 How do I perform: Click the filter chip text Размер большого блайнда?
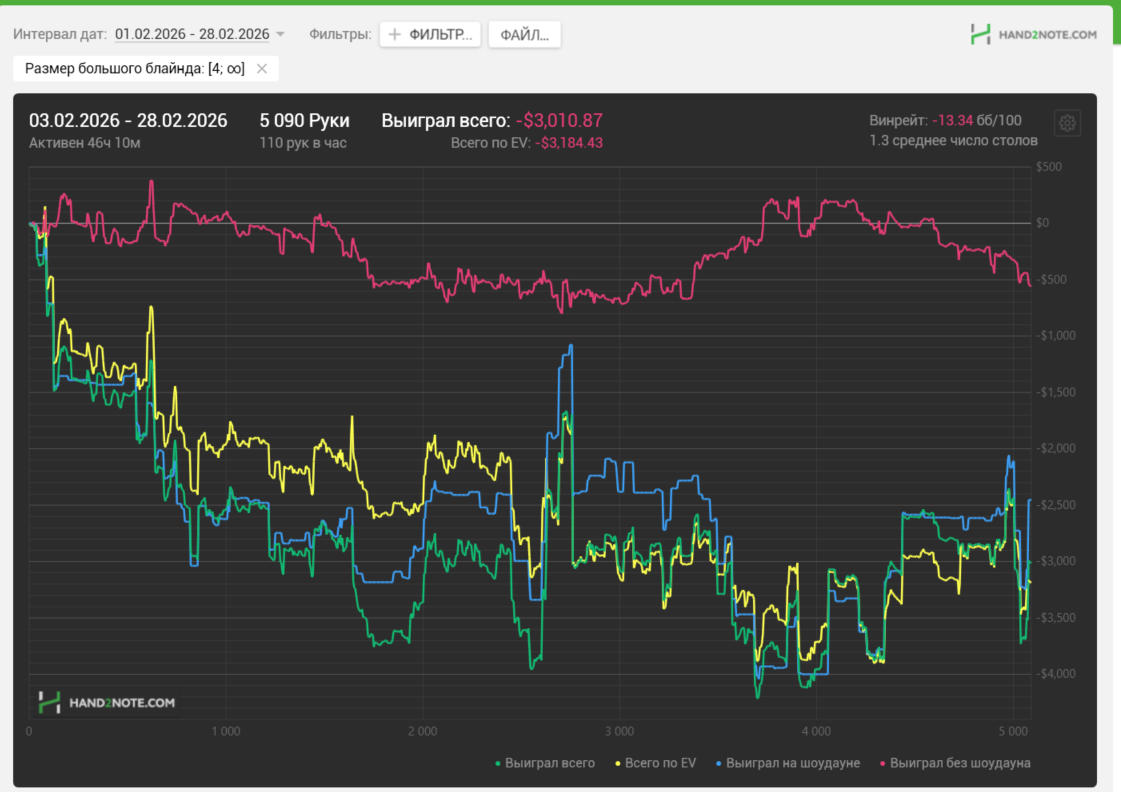pyautogui.click(x=135, y=69)
